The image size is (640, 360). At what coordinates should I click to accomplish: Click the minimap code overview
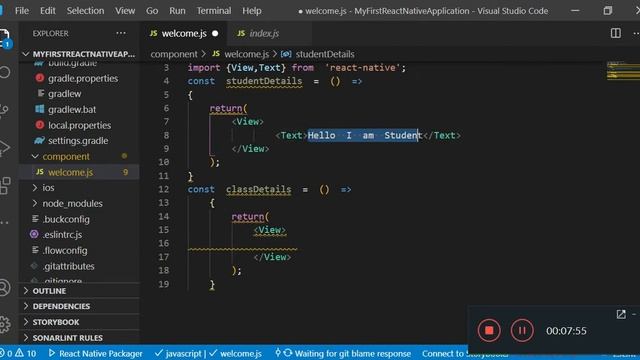point(623,70)
